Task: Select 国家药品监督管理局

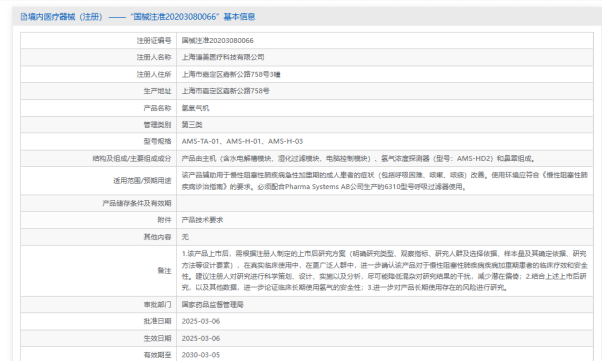Action: (x=213, y=305)
